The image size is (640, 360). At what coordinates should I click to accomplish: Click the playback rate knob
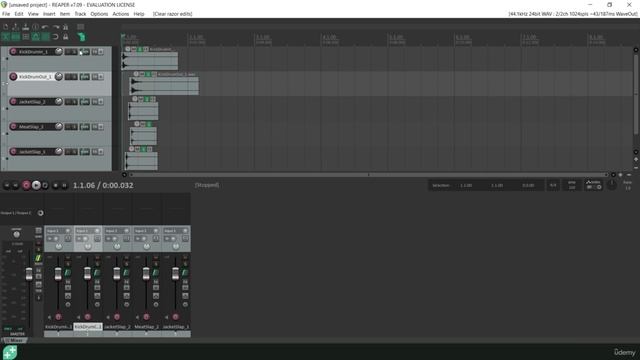coord(611,185)
